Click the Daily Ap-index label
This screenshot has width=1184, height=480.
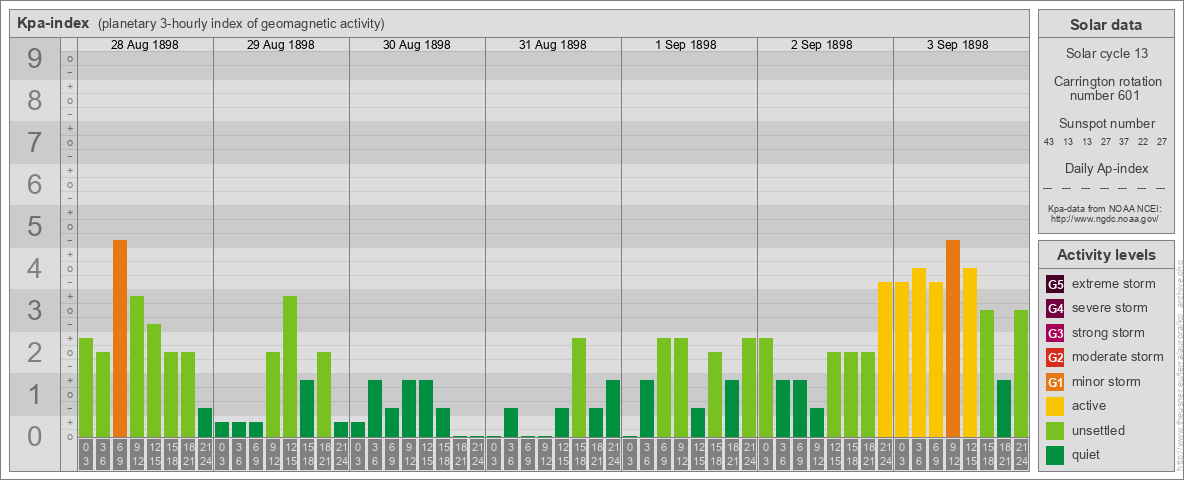tap(1106, 168)
